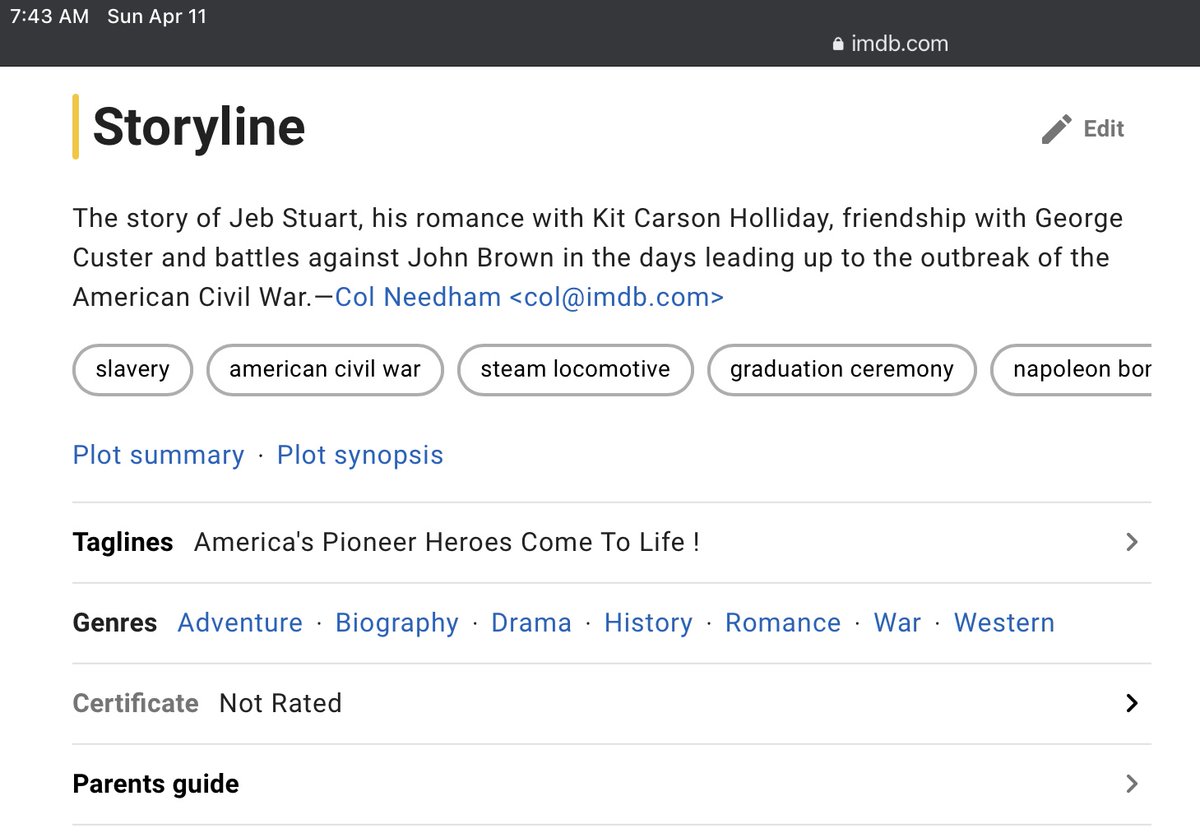This screenshot has width=1200, height=833.
Task: Select the steam locomotive keyword chip
Action: [x=575, y=370]
